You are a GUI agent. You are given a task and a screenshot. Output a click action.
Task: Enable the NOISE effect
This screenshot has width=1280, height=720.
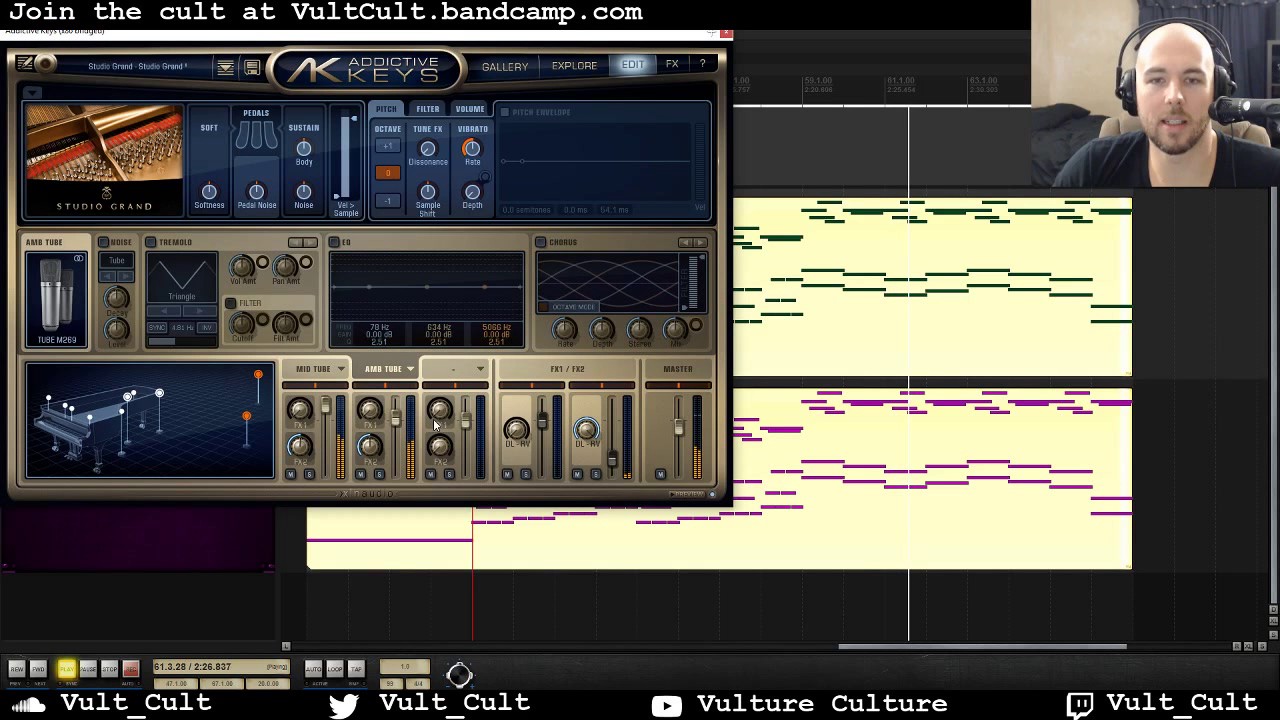[103, 242]
